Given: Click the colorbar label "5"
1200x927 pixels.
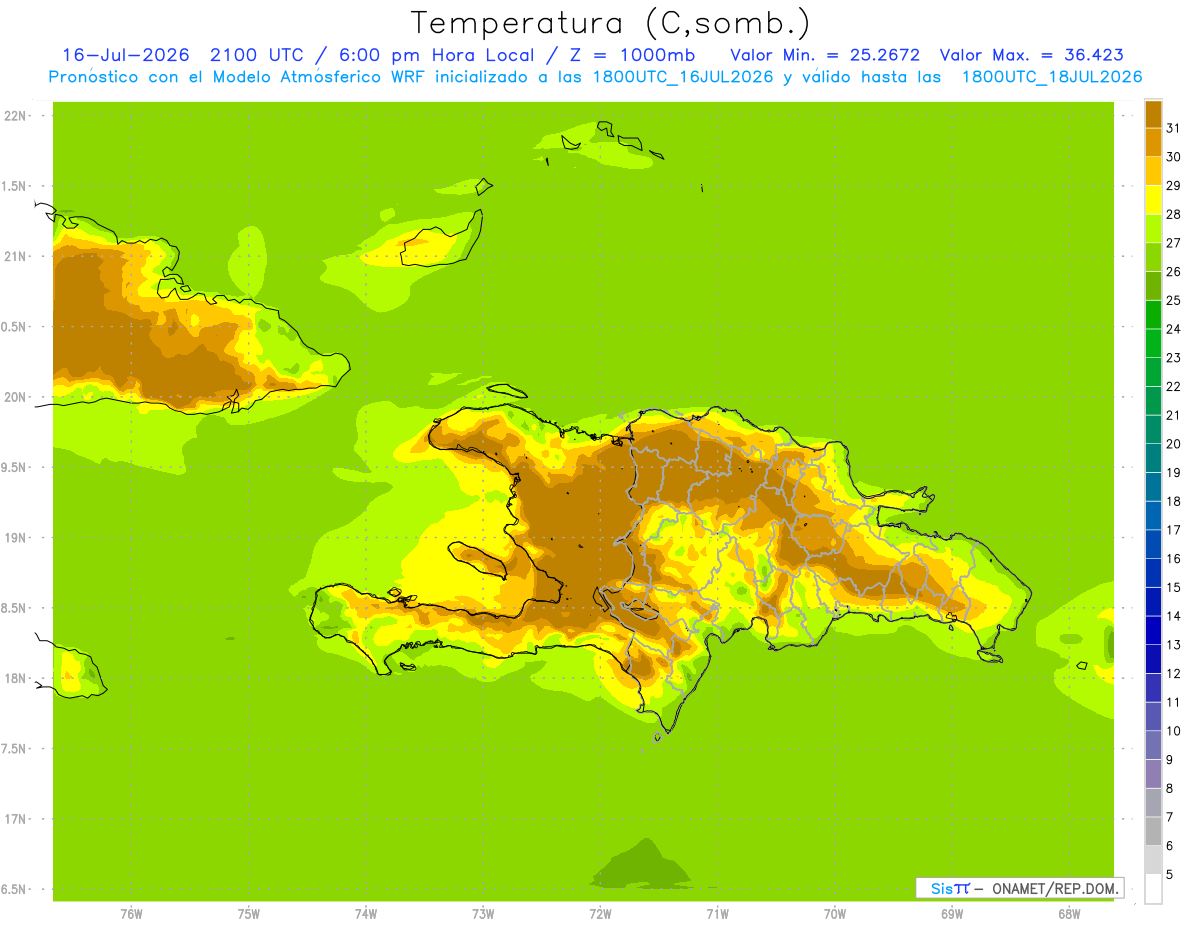Looking at the screenshot, I should (x=1169, y=875).
